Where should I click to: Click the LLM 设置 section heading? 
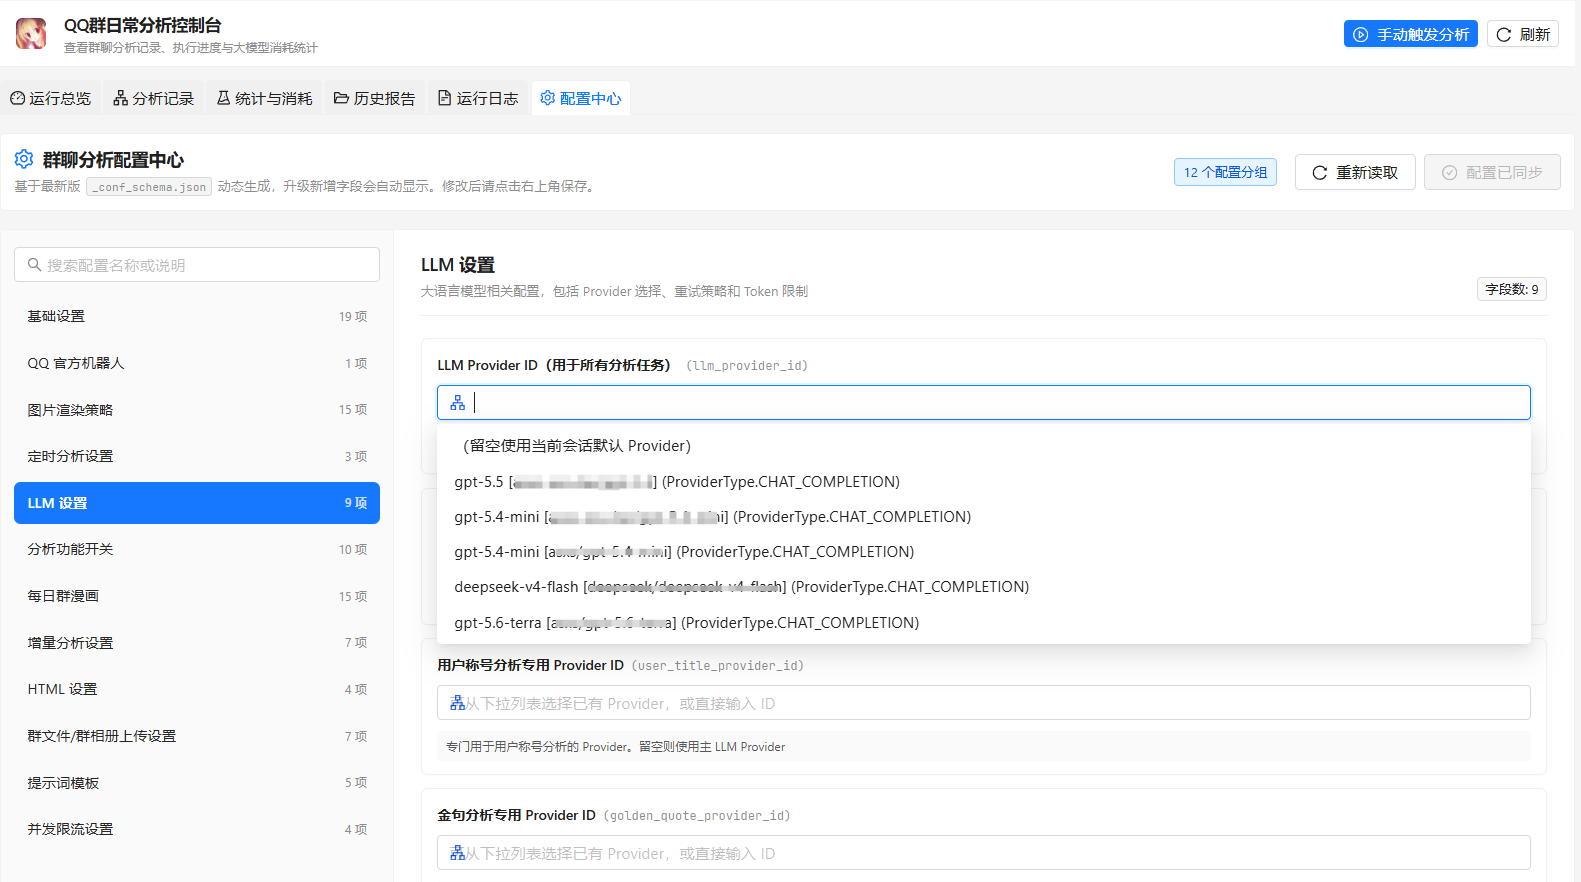(x=458, y=265)
